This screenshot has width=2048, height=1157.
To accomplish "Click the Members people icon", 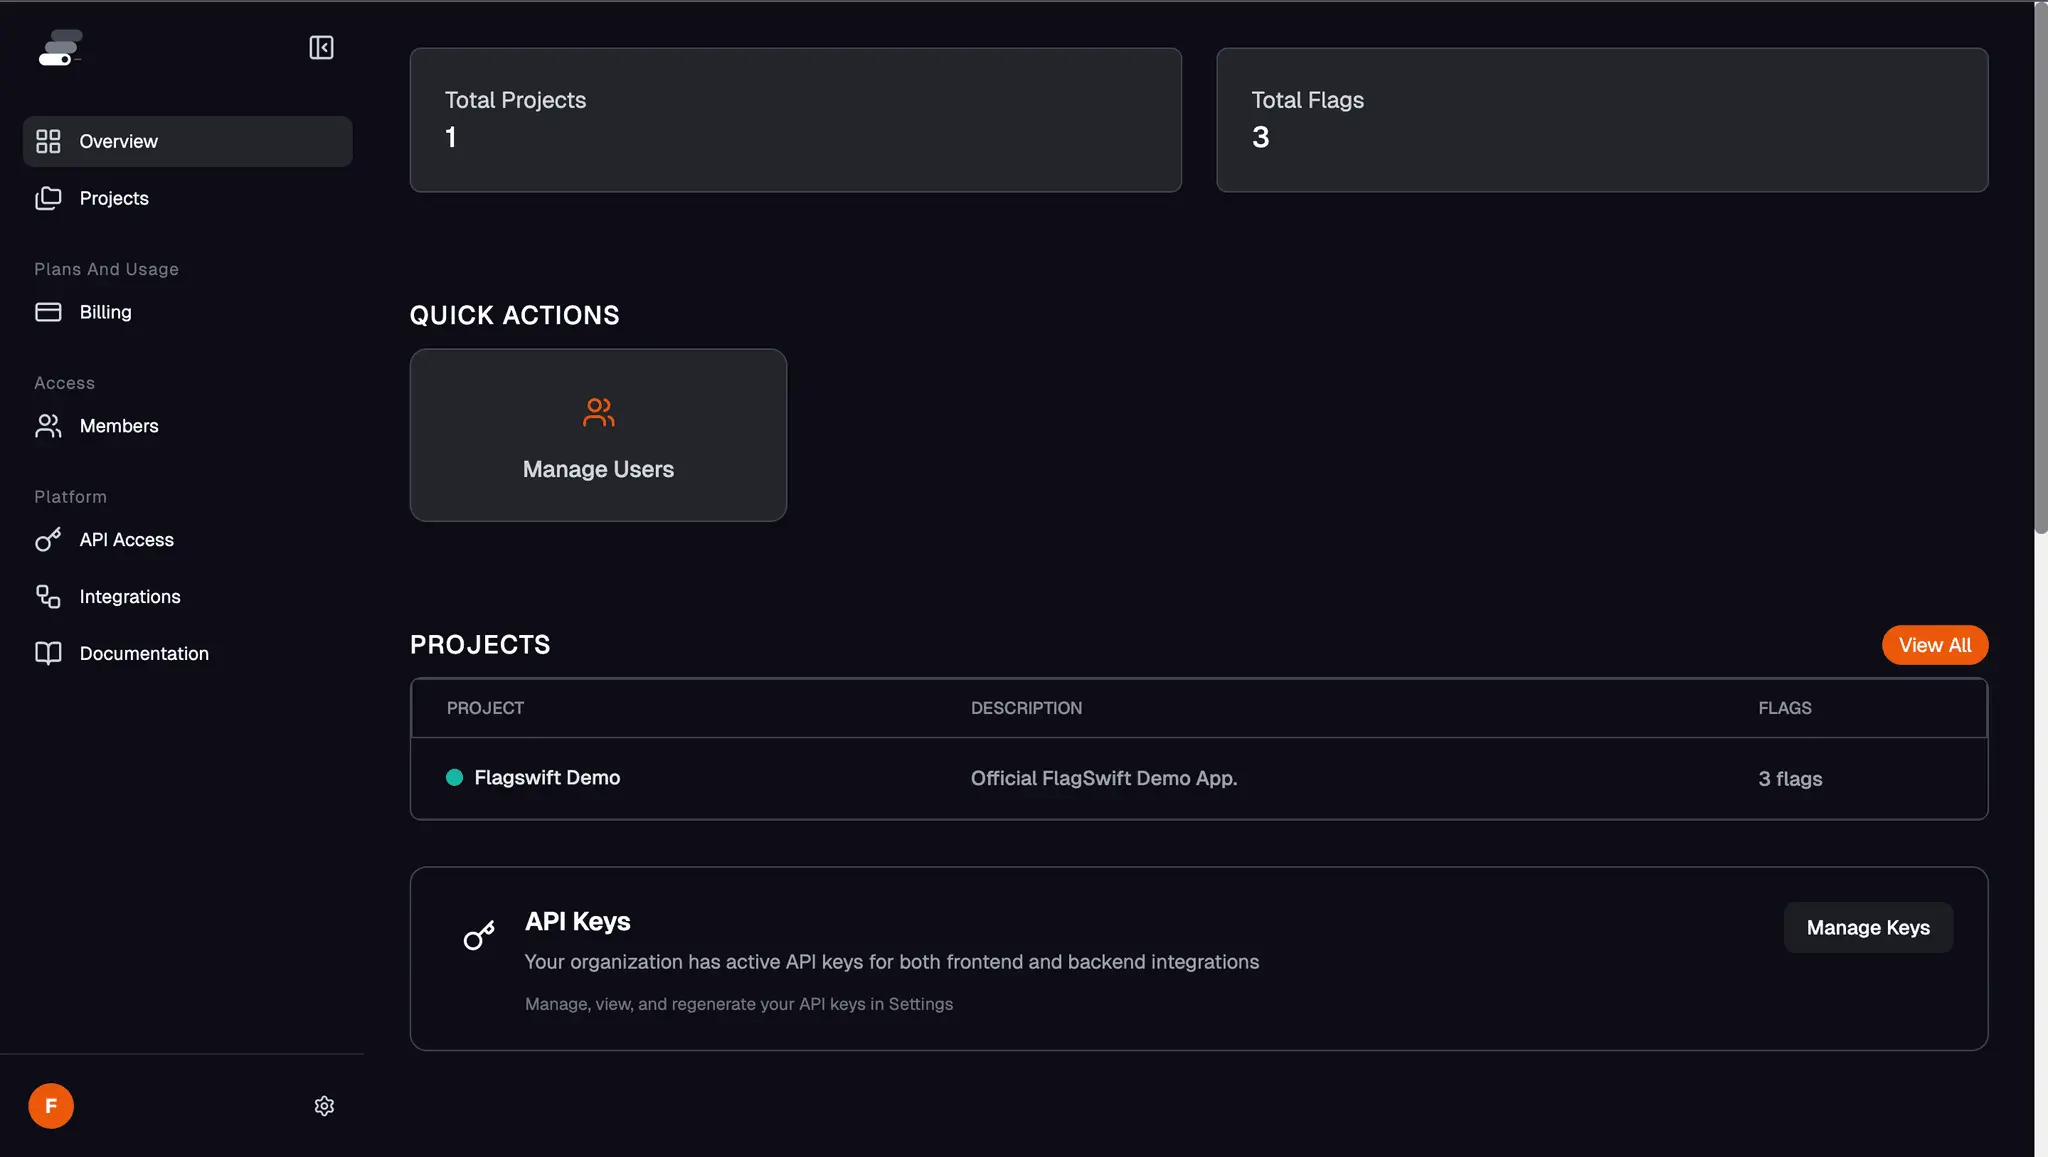I will tap(48, 426).
